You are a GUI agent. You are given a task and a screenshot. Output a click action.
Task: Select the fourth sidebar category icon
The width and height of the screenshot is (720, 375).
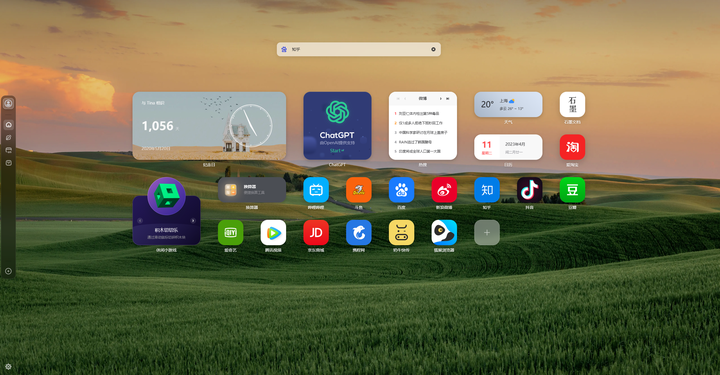(x=8, y=163)
